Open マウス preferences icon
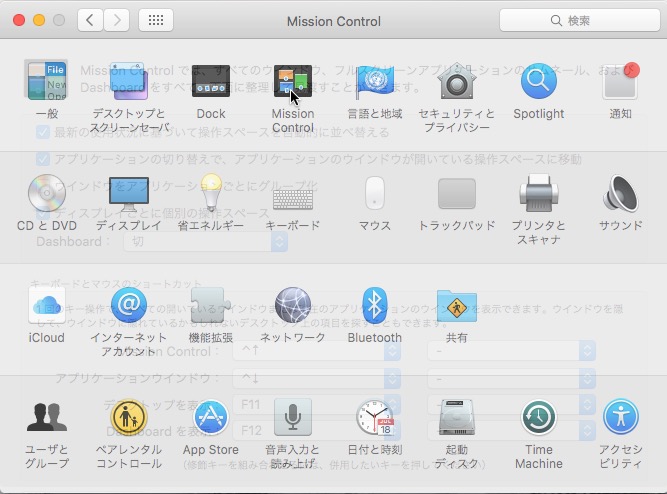Screen dimensions: 667x494 click(x=374, y=193)
